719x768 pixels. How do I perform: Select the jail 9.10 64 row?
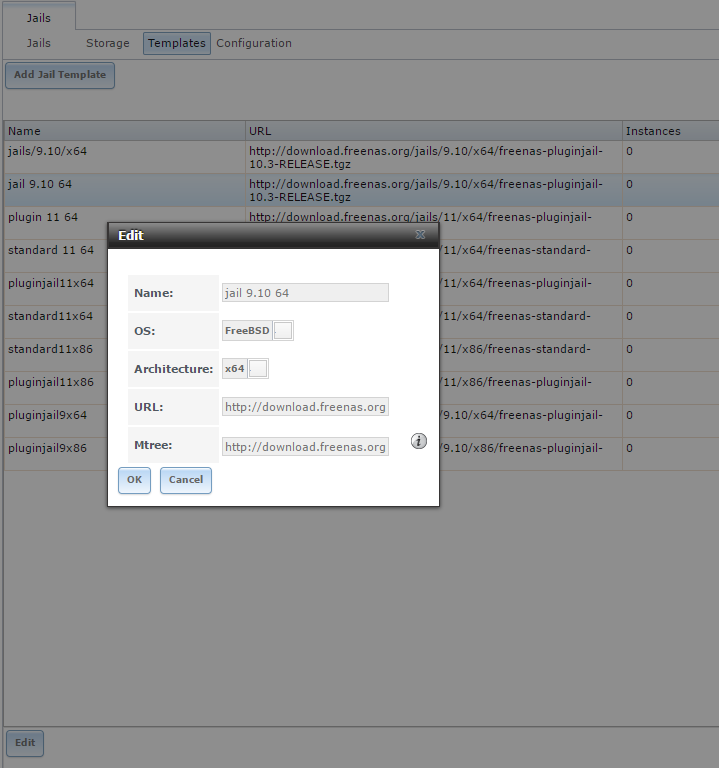[361, 190]
